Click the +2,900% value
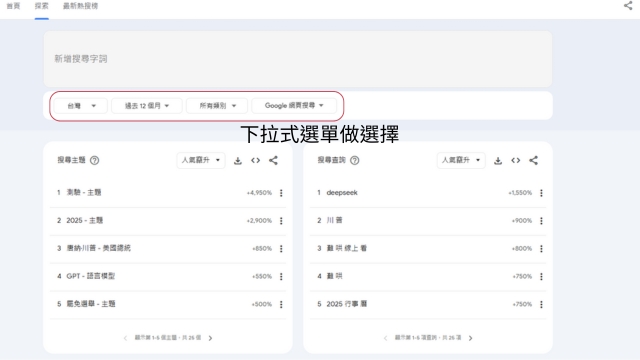The image size is (640, 360). click(259, 221)
